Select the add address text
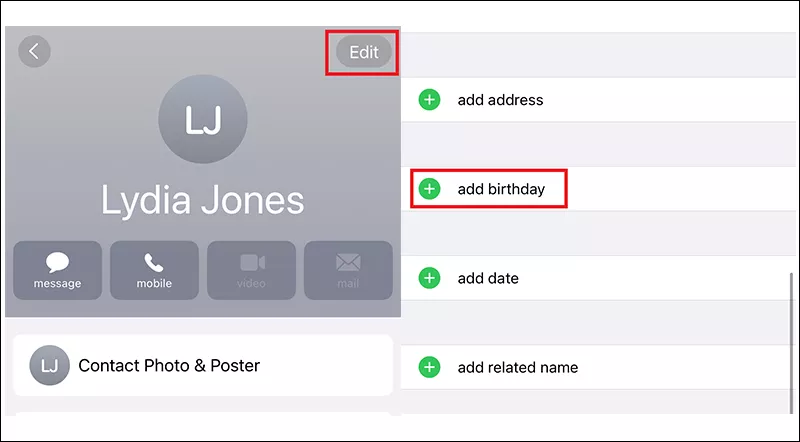 tap(500, 100)
